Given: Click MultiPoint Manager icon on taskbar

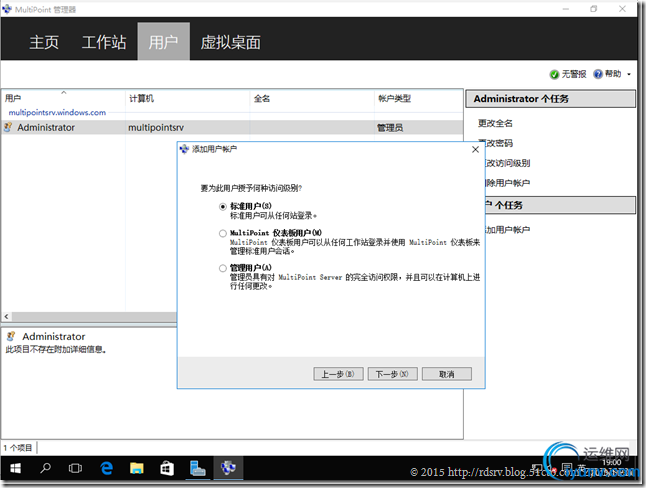Looking at the screenshot, I should click(228, 468).
